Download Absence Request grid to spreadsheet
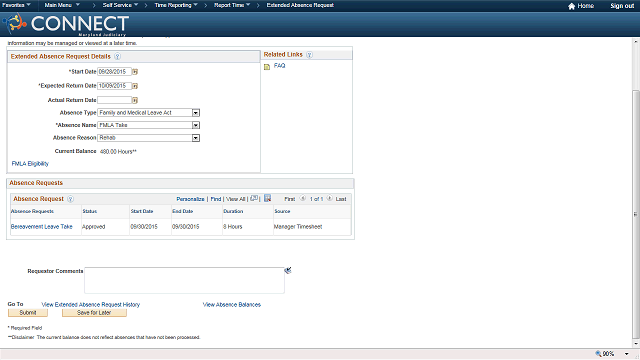The width and height of the screenshot is (640, 360). [268, 198]
